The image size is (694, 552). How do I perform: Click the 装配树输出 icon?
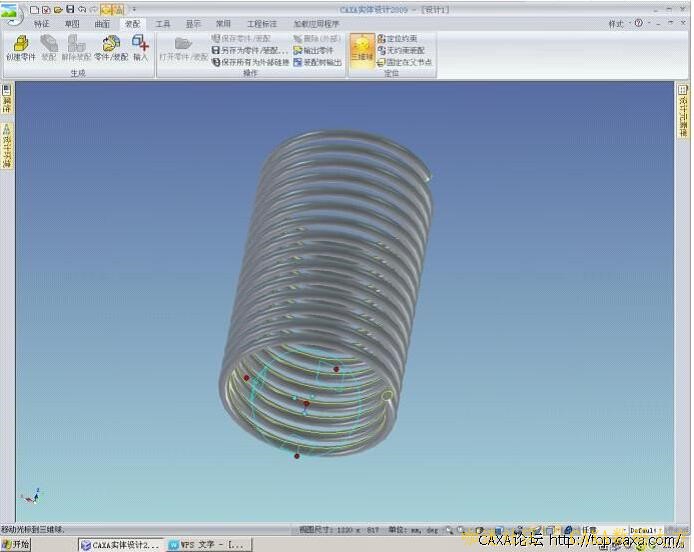click(x=318, y=61)
